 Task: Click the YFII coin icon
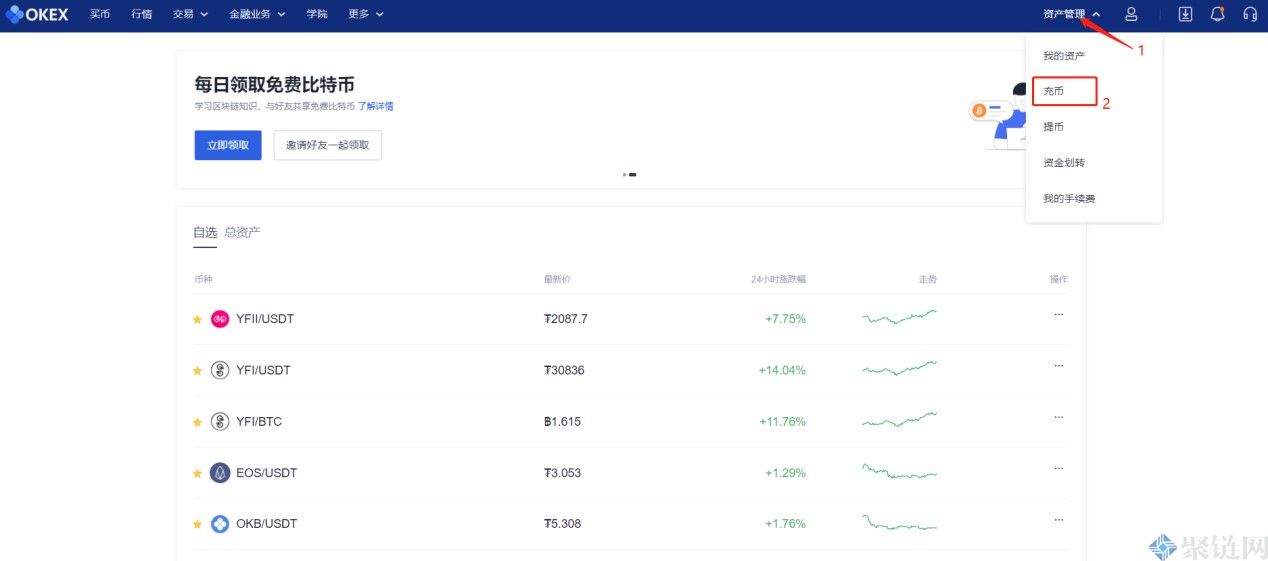pos(220,319)
